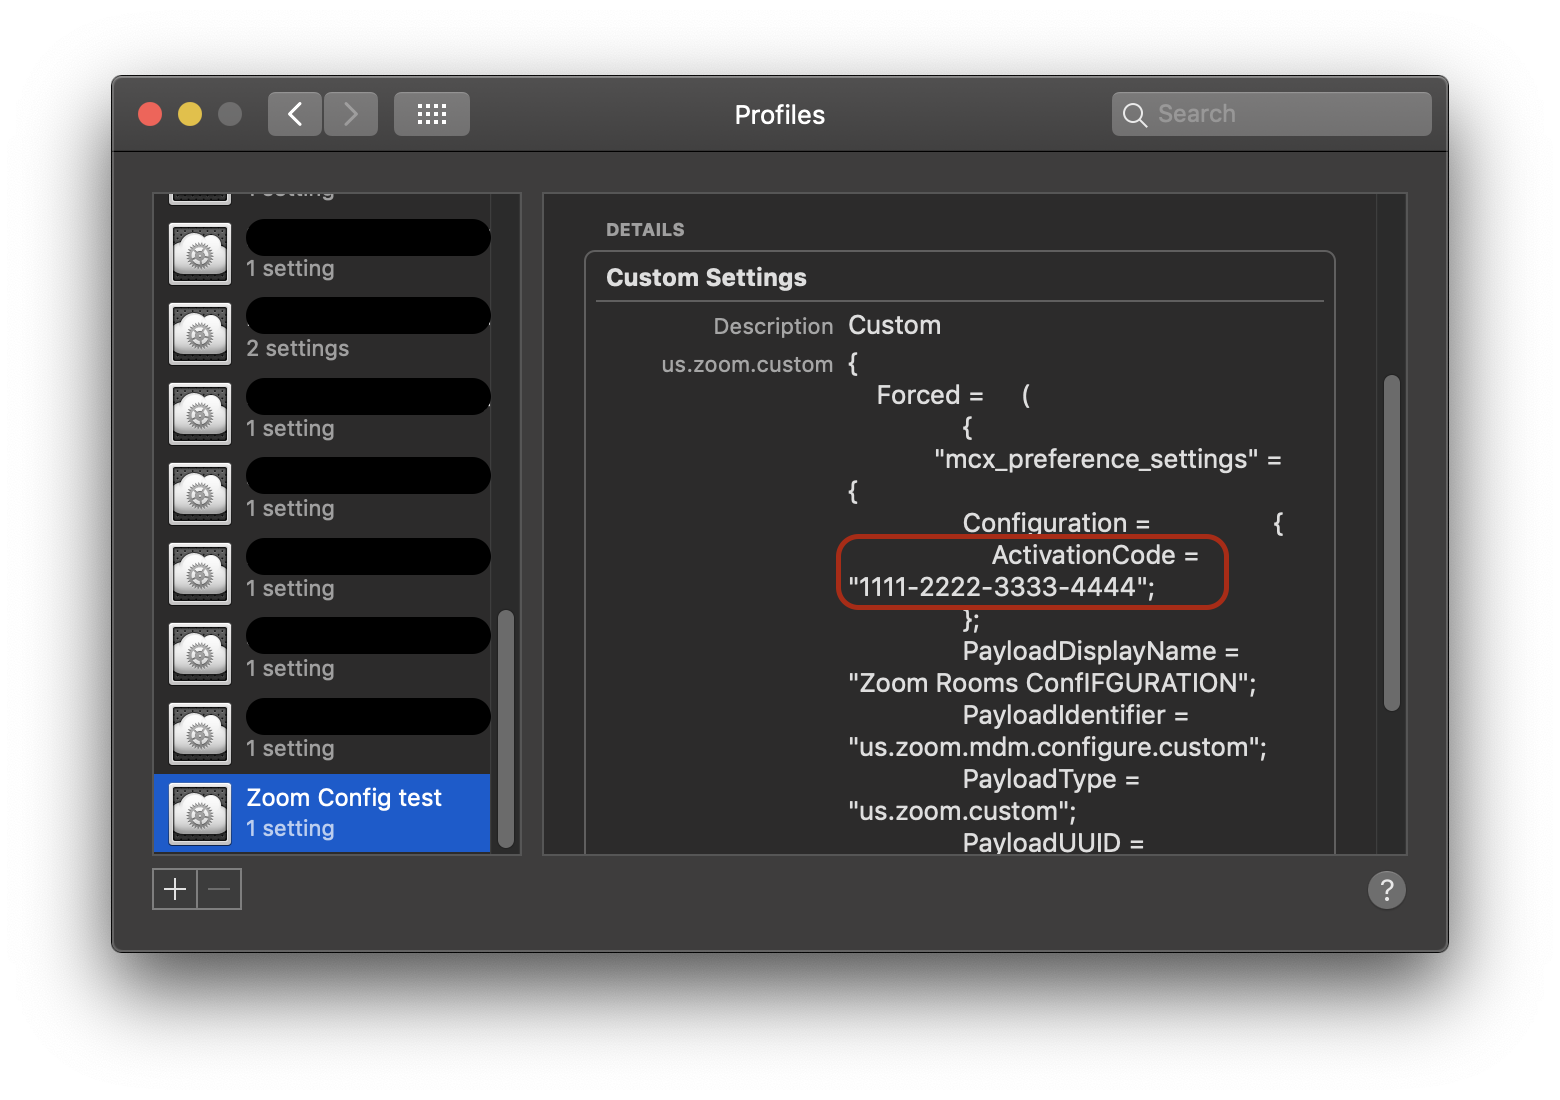The image size is (1560, 1100).
Task: Click the "Zoom Rooms ConfIFGURATION" value
Action: [x=1052, y=683]
